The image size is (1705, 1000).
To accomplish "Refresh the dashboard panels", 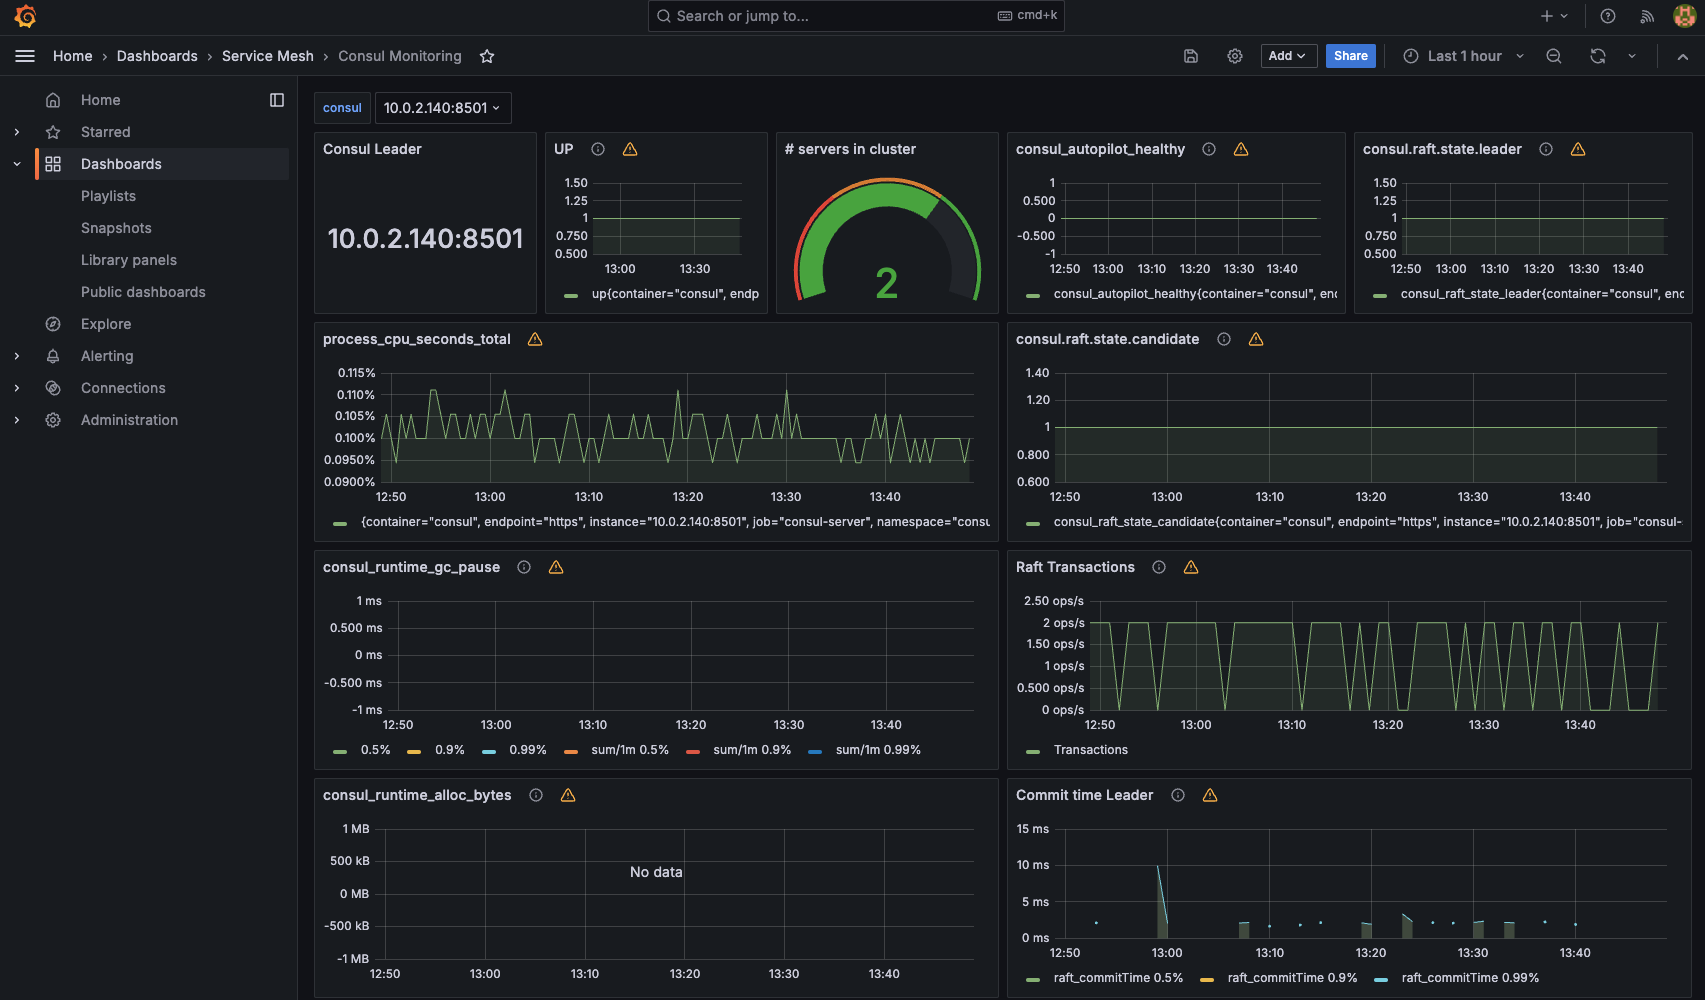I will point(1597,56).
